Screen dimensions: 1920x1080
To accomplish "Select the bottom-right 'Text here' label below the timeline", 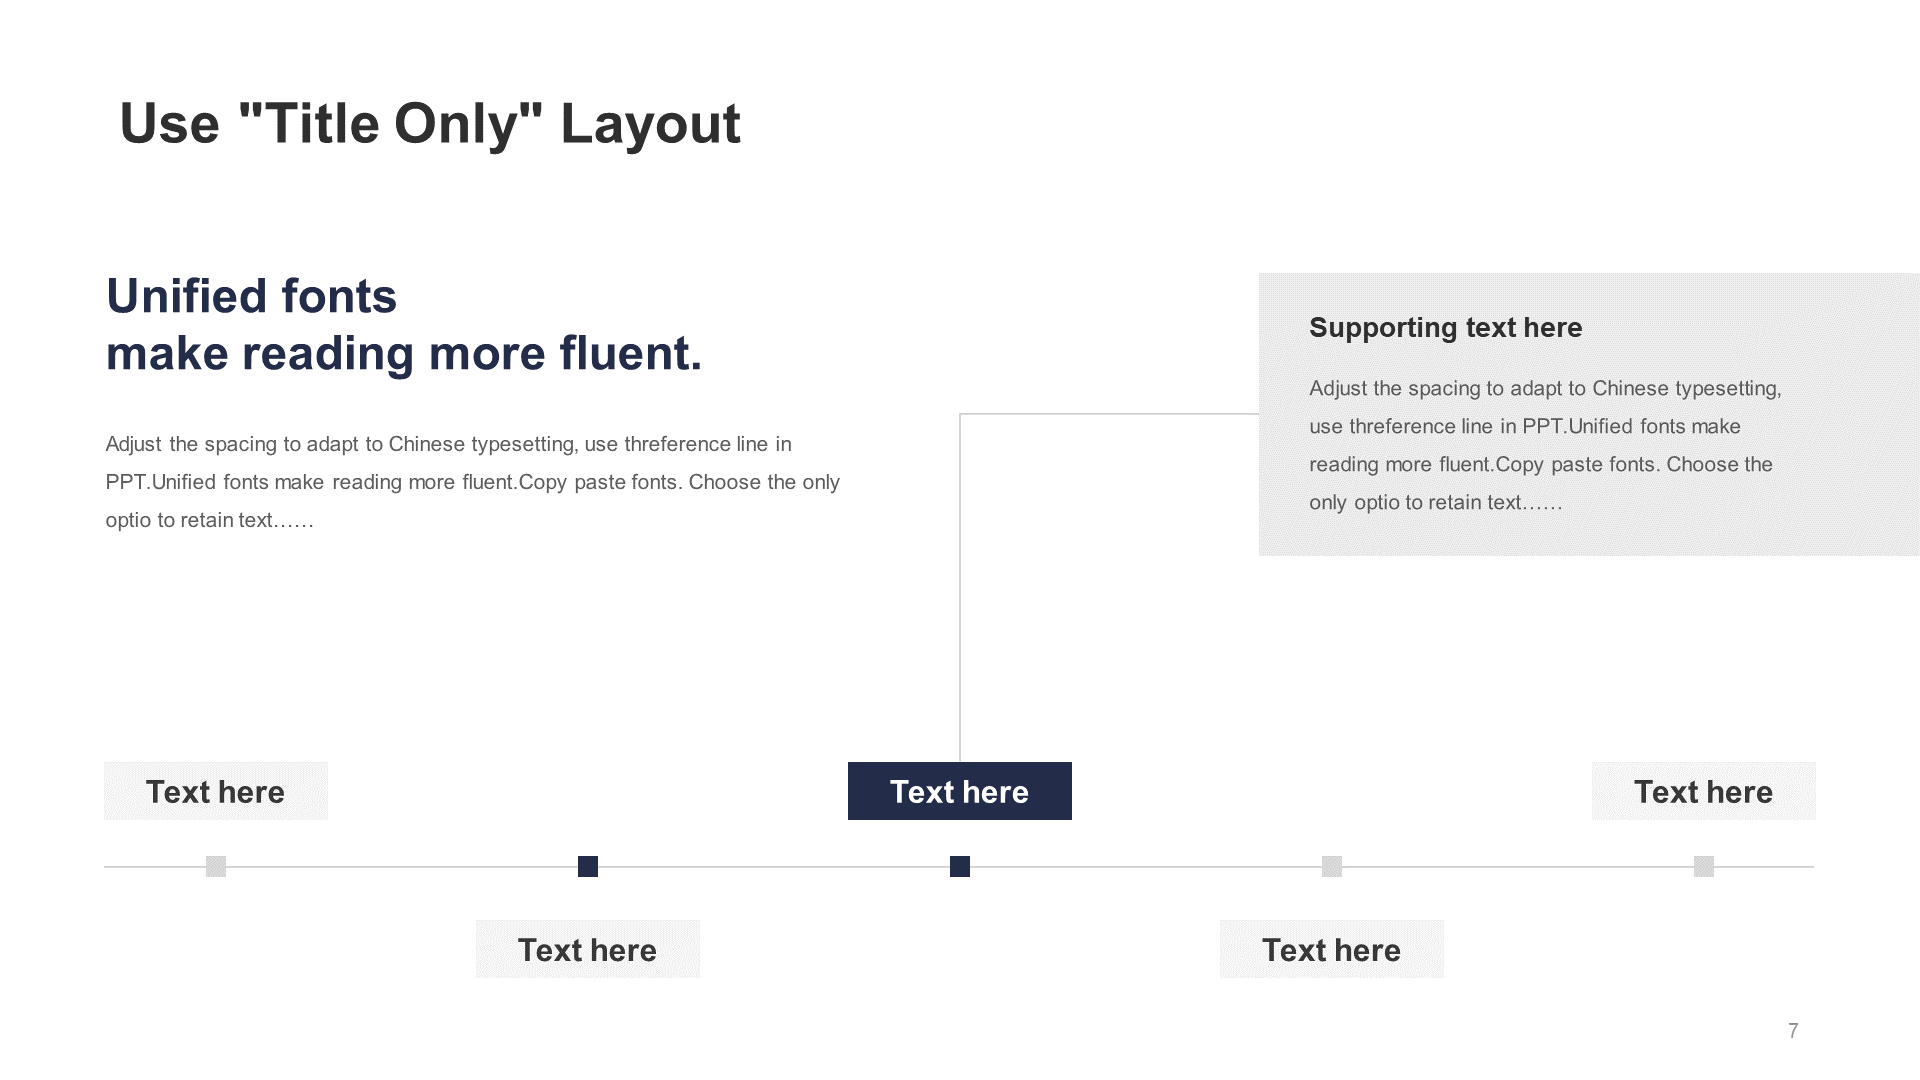I will click(x=1332, y=949).
